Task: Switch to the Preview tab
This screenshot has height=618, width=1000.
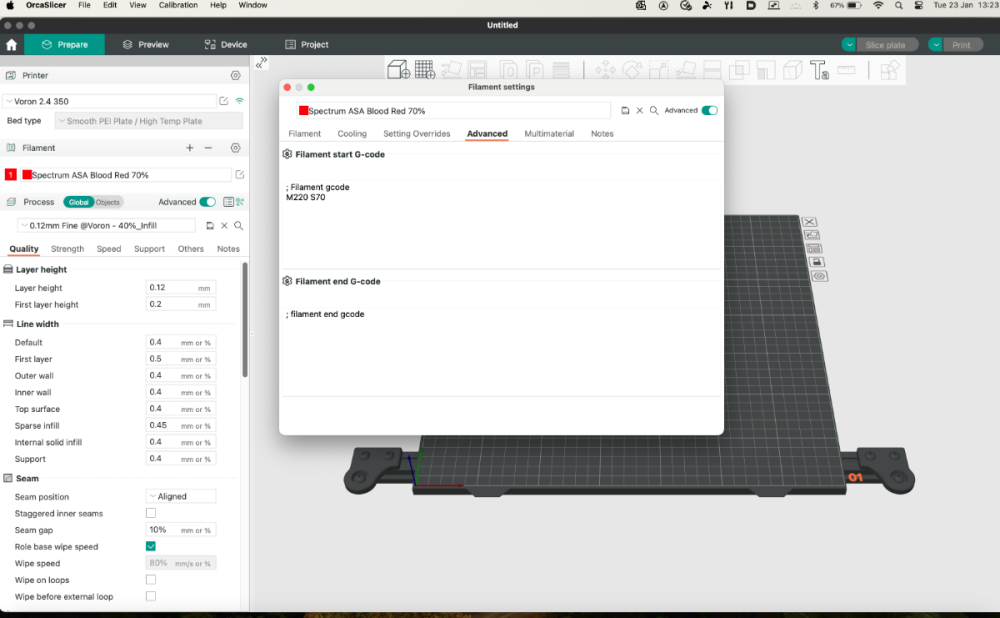Action: click(x=146, y=45)
